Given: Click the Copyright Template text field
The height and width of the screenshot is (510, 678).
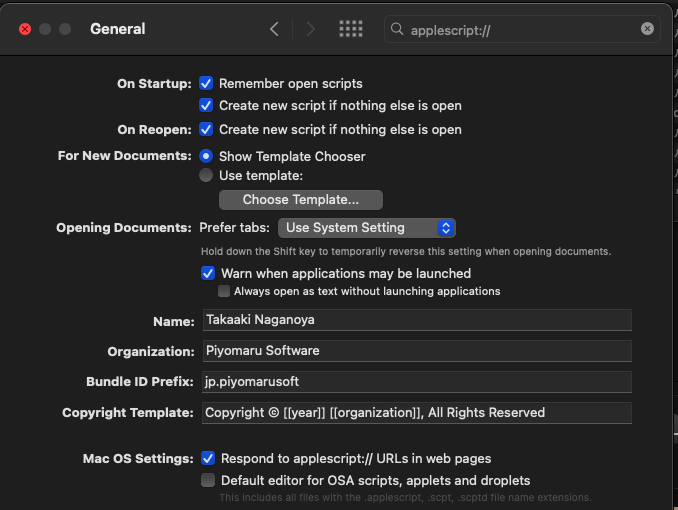Looking at the screenshot, I should (417, 413).
